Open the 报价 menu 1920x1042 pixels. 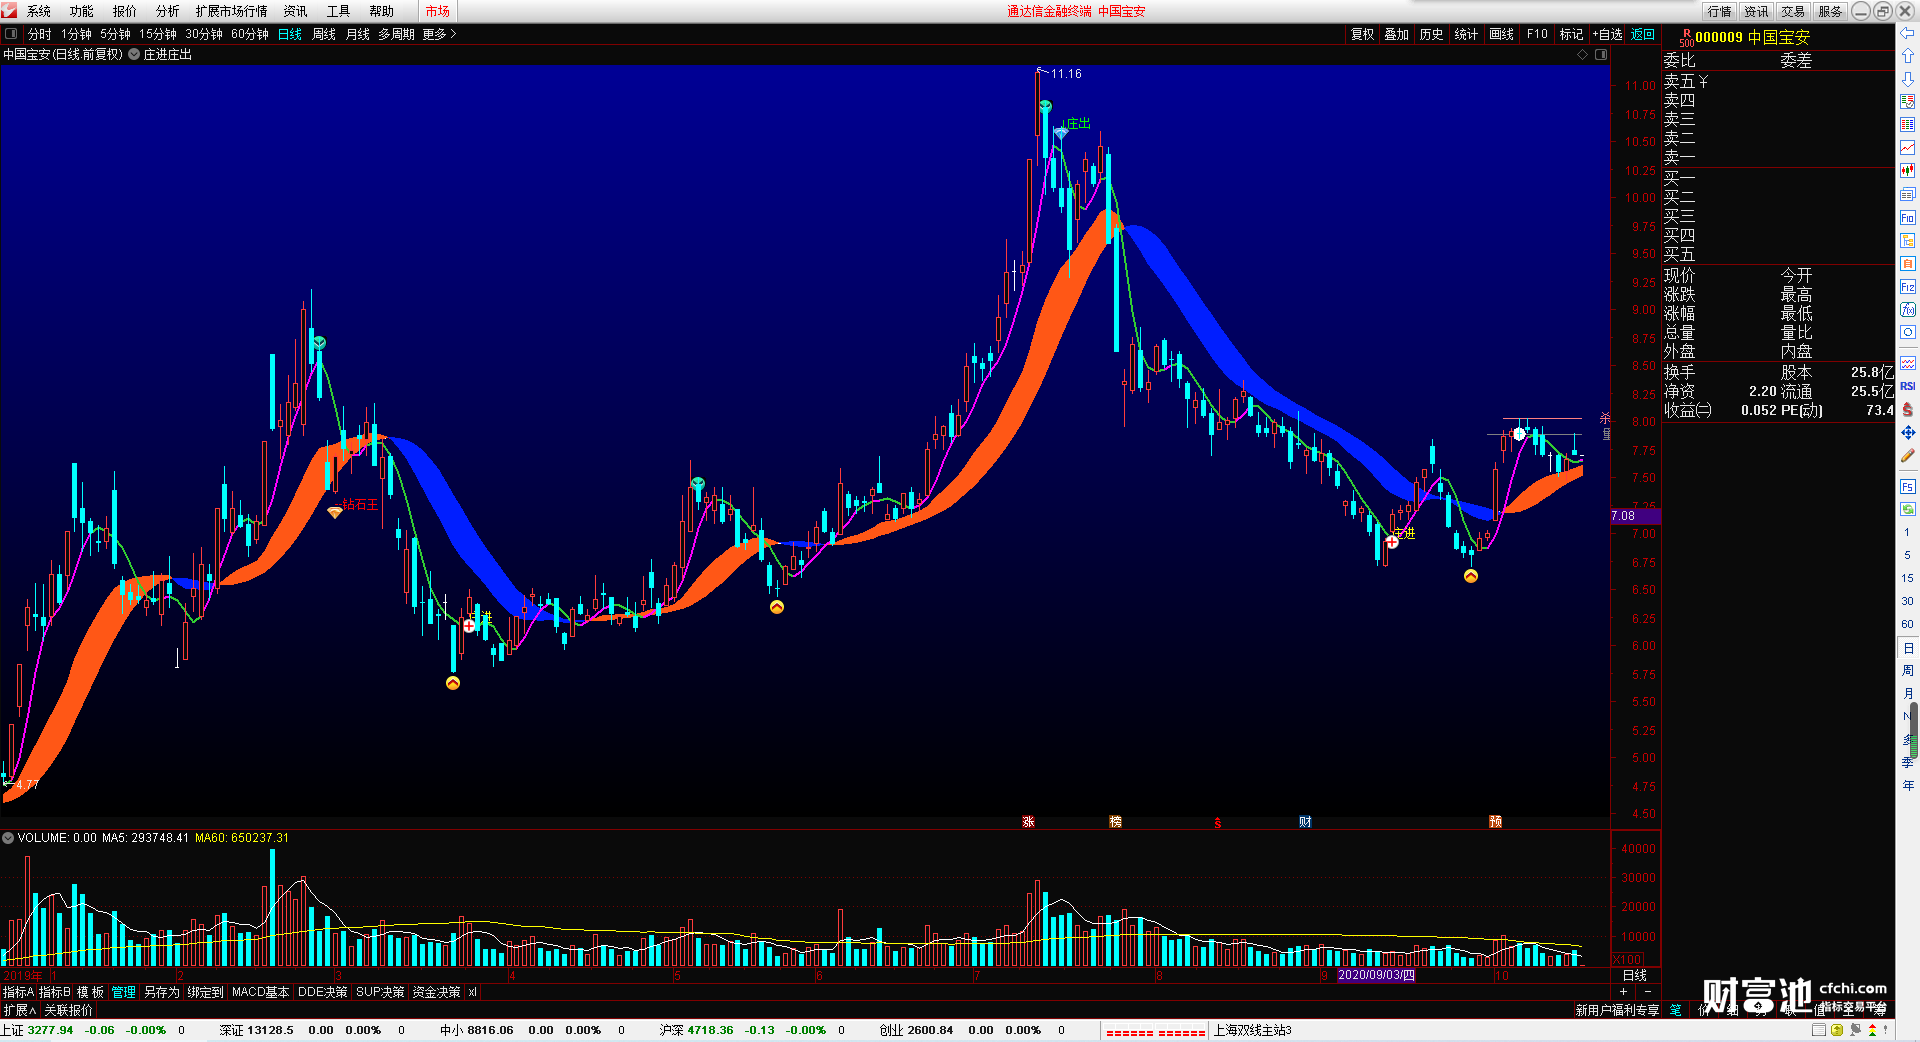(125, 11)
